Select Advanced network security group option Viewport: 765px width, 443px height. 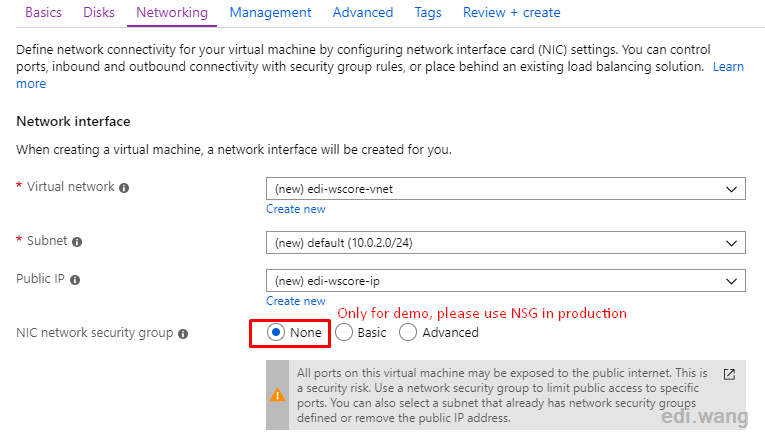408,332
